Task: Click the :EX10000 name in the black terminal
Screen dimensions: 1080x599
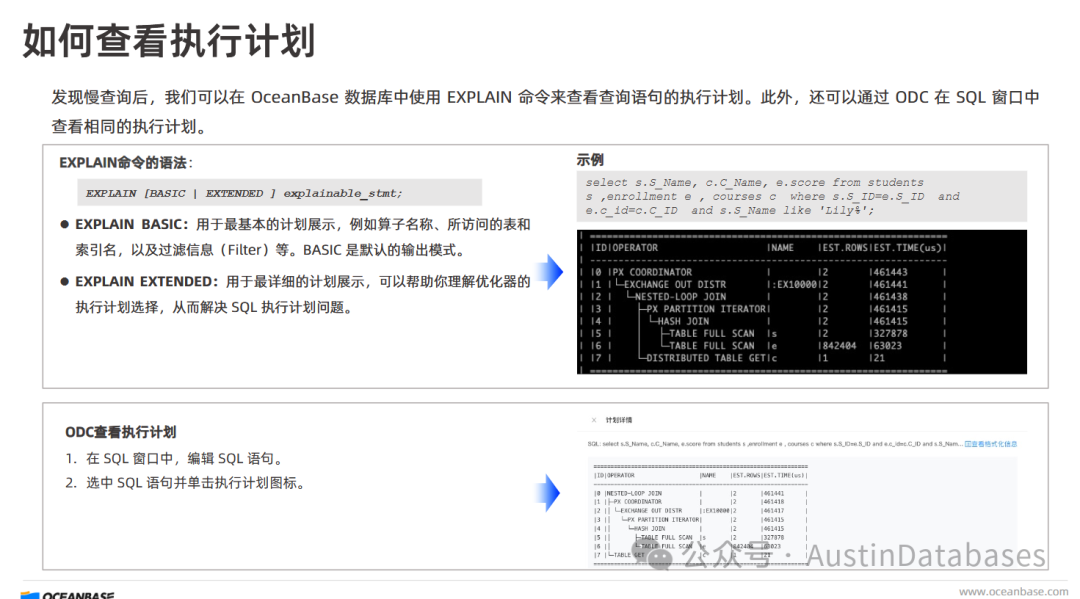Action: (793, 284)
